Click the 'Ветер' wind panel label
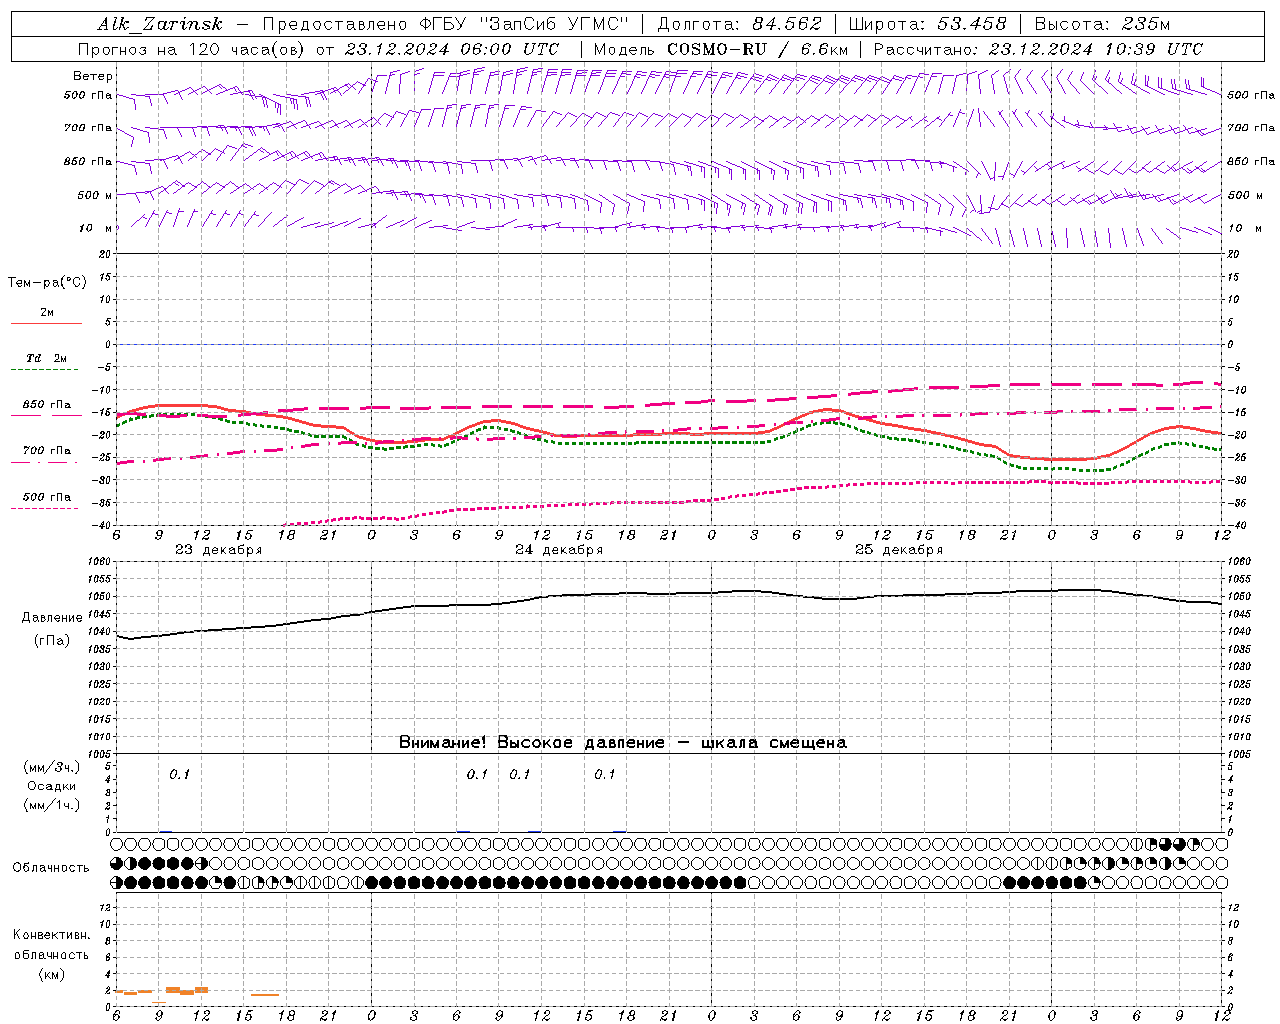Viewport: 1280px width, 1024px height. (x=93, y=76)
